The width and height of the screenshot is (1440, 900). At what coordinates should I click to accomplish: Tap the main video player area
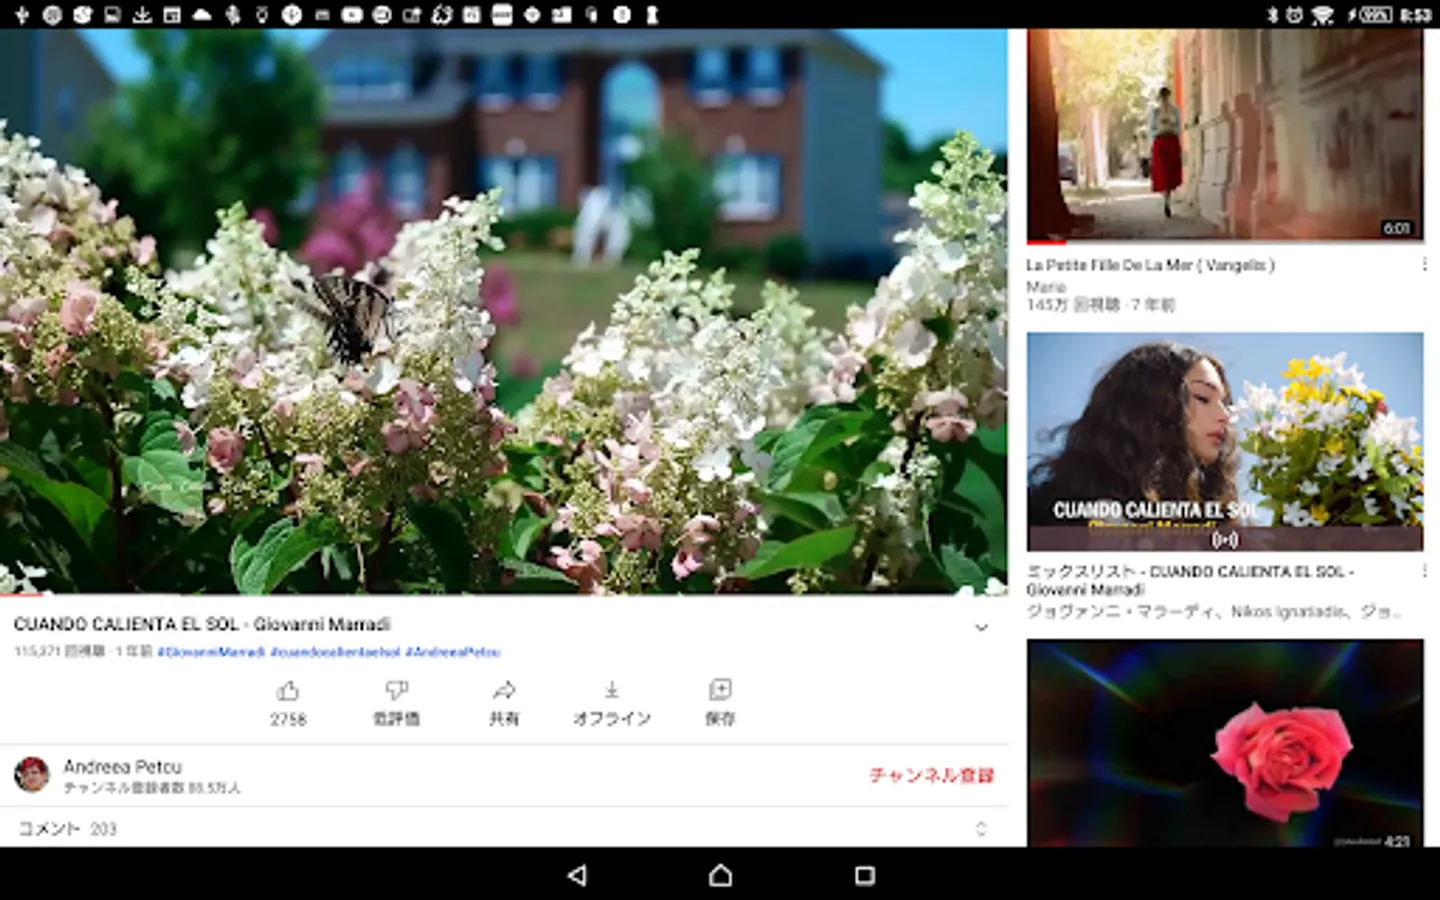[x=504, y=311]
